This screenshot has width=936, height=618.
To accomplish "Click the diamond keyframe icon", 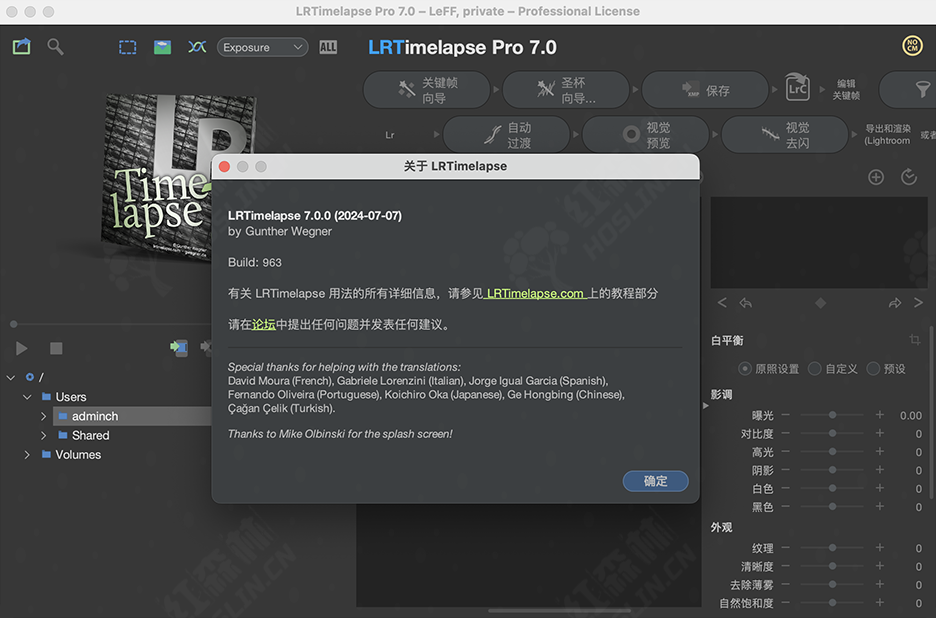I will (821, 303).
